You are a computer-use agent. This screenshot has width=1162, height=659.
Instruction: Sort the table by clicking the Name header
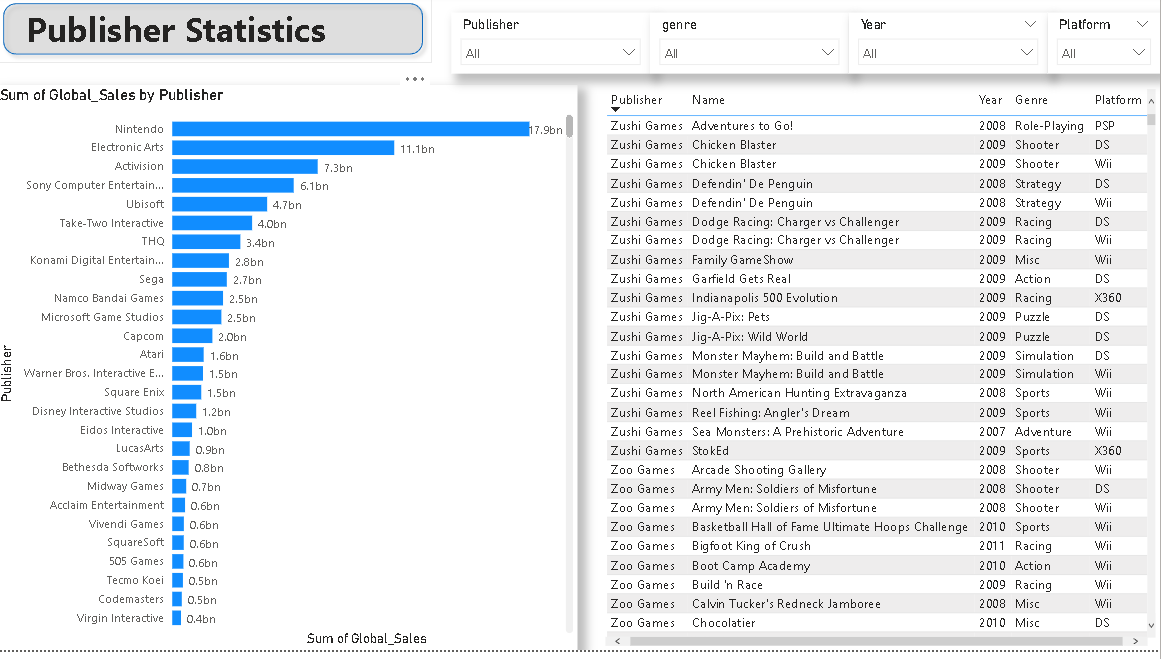click(x=707, y=100)
